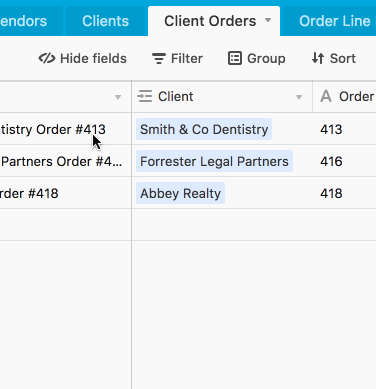Click the Group icon

coord(235,58)
